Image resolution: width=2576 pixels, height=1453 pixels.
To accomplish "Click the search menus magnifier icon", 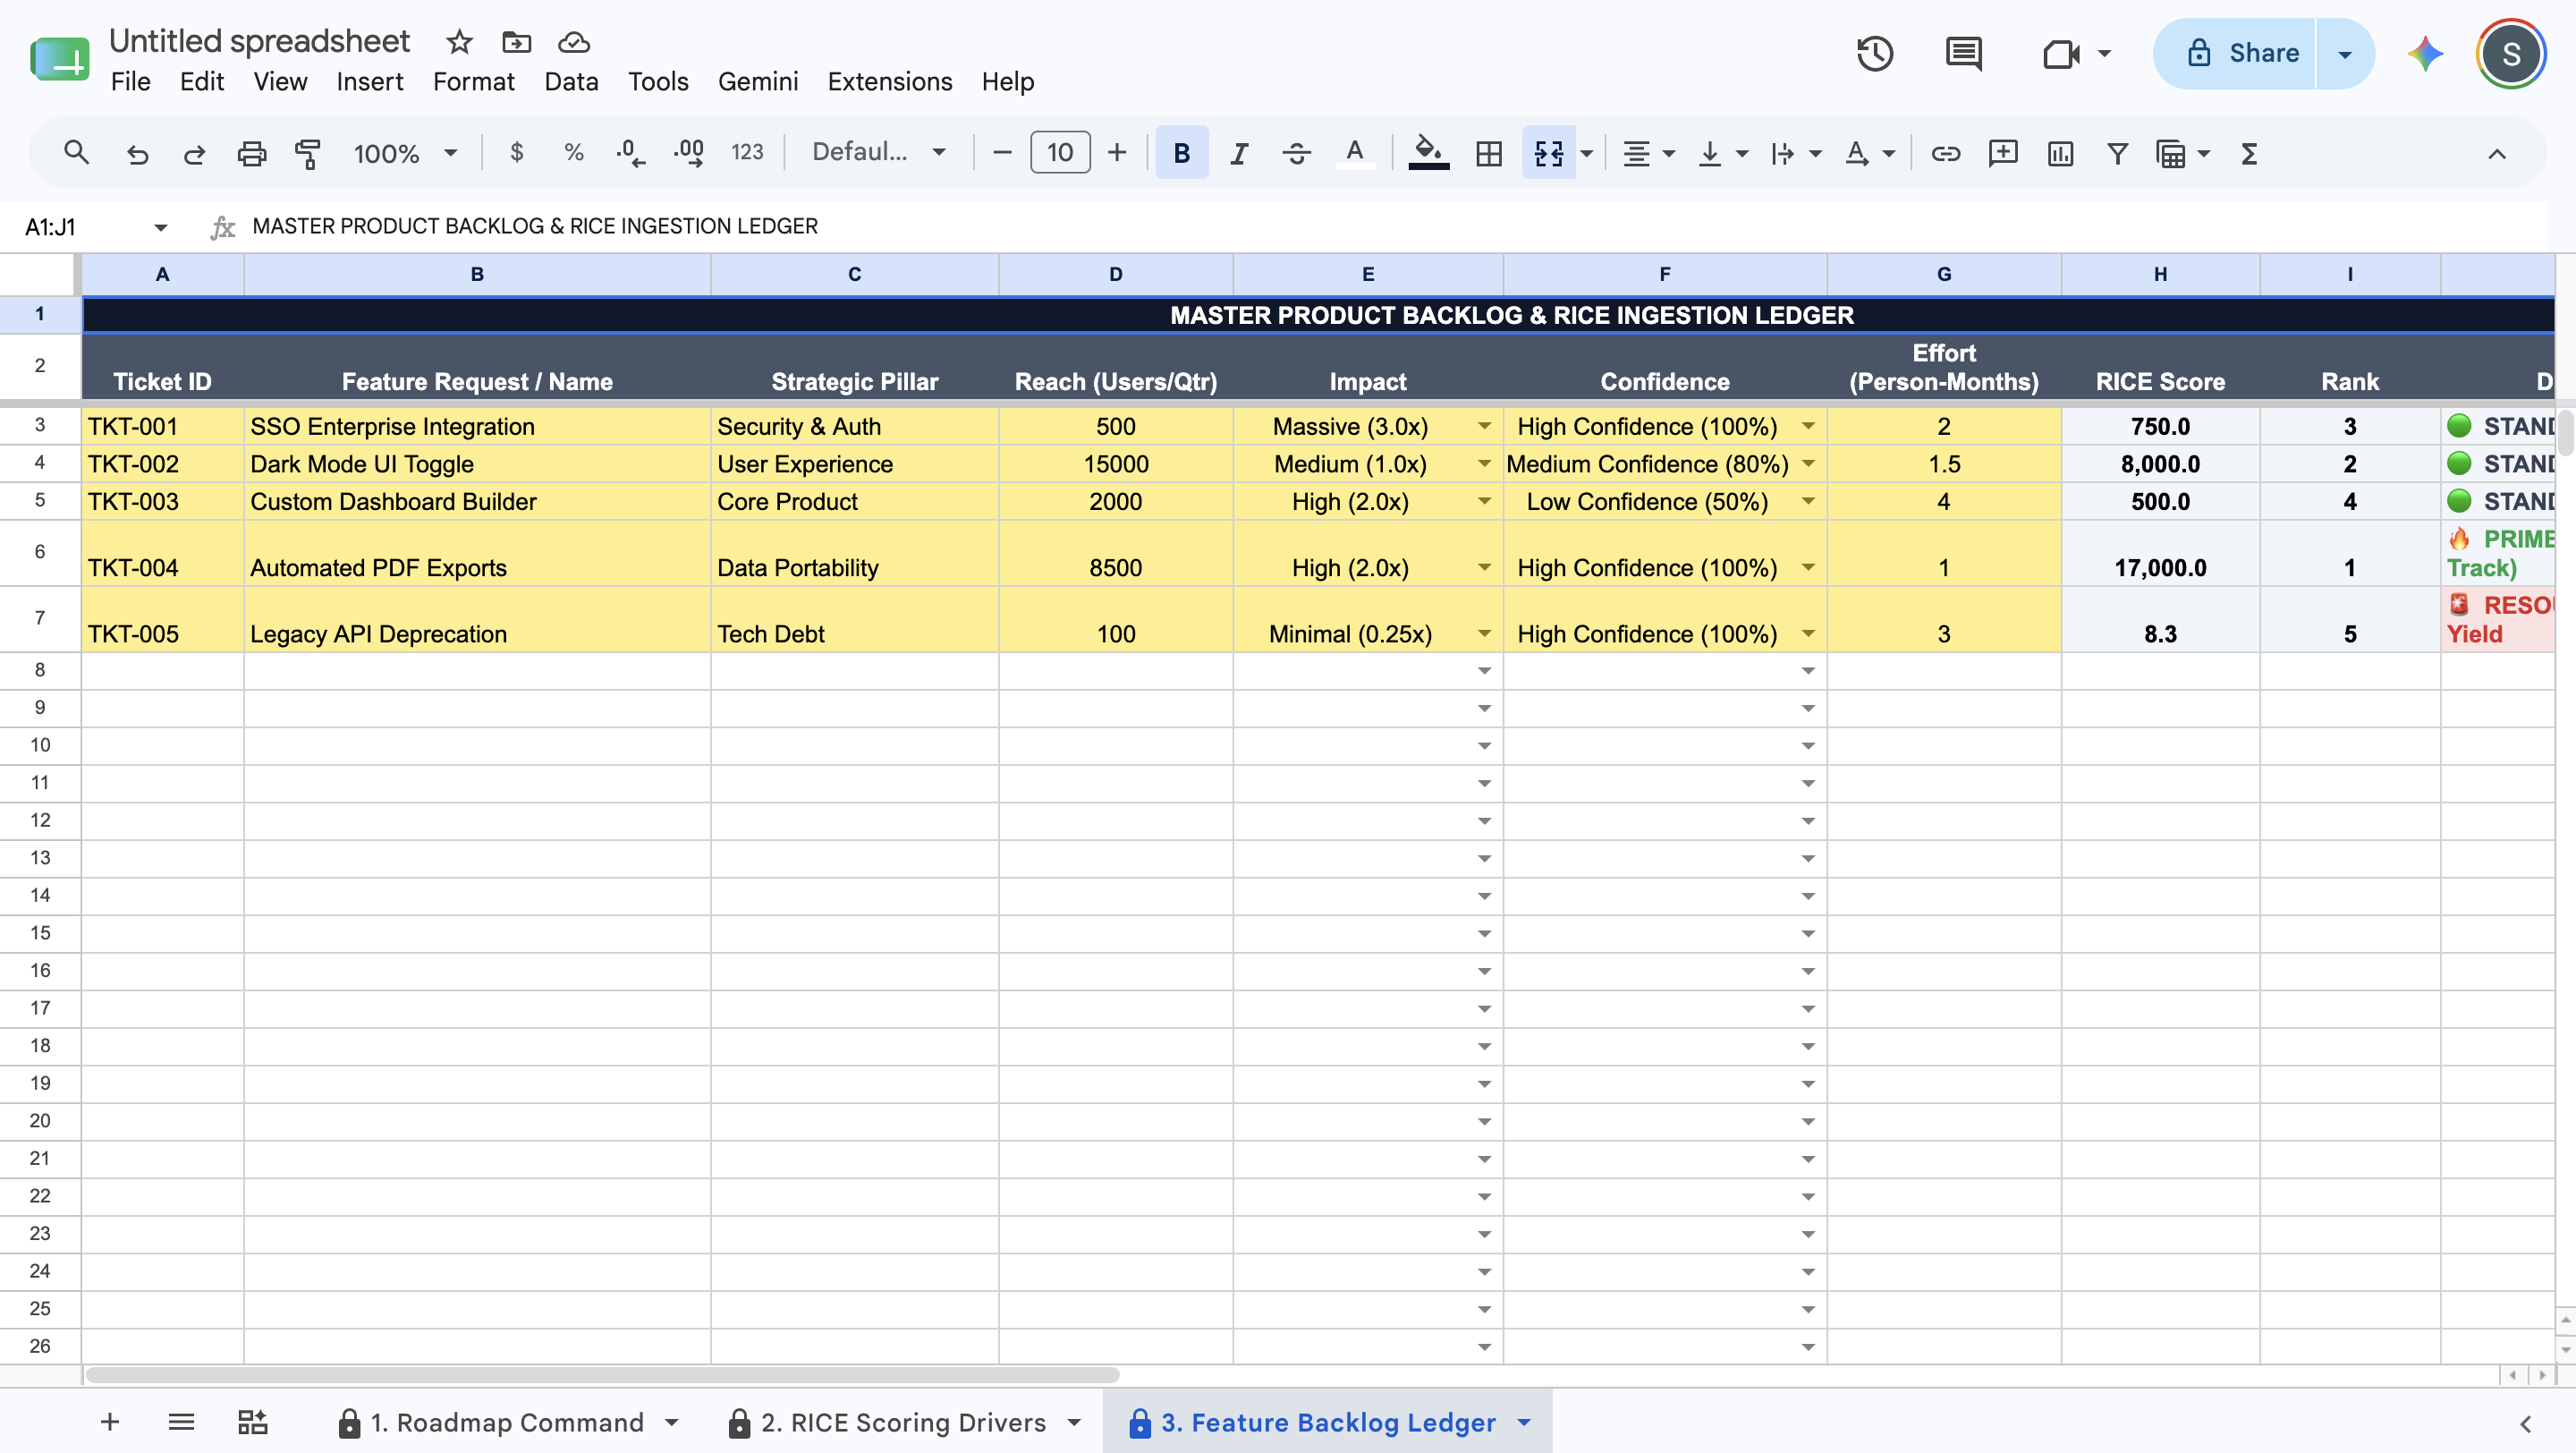I will pos(76,153).
